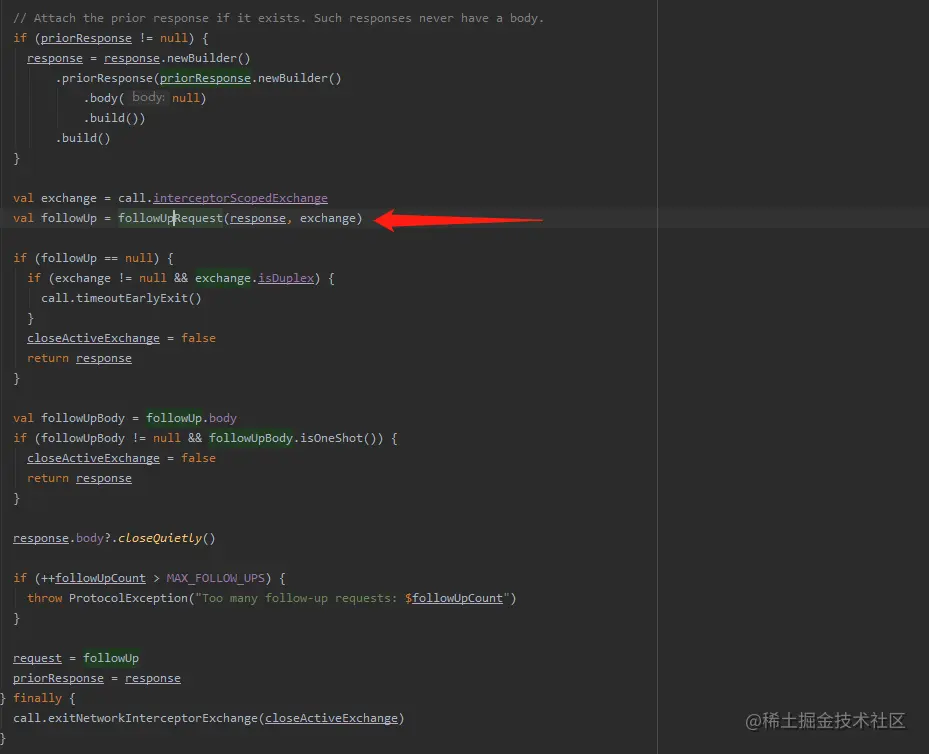Click the '.build())' line
The width and height of the screenshot is (929, 754).
click(114, 118)
